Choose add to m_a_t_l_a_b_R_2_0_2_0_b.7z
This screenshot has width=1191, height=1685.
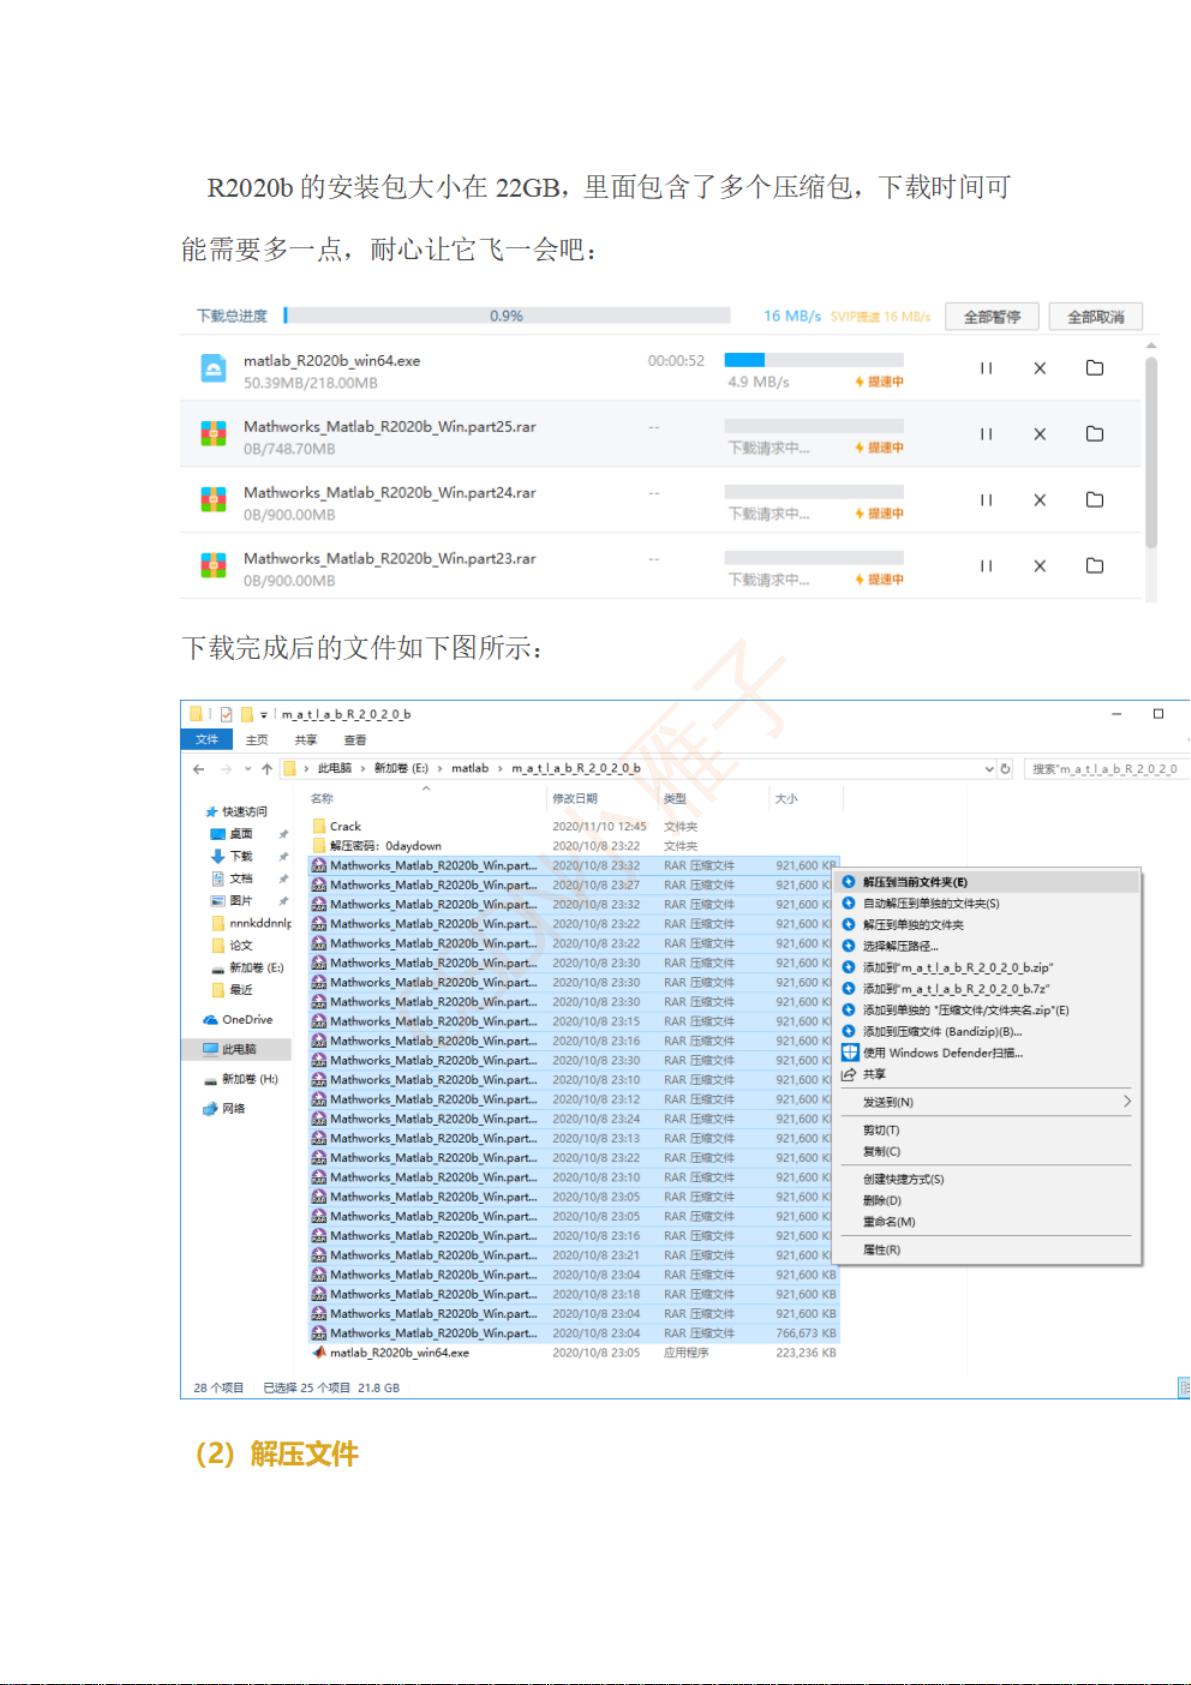tap(988, 988)
